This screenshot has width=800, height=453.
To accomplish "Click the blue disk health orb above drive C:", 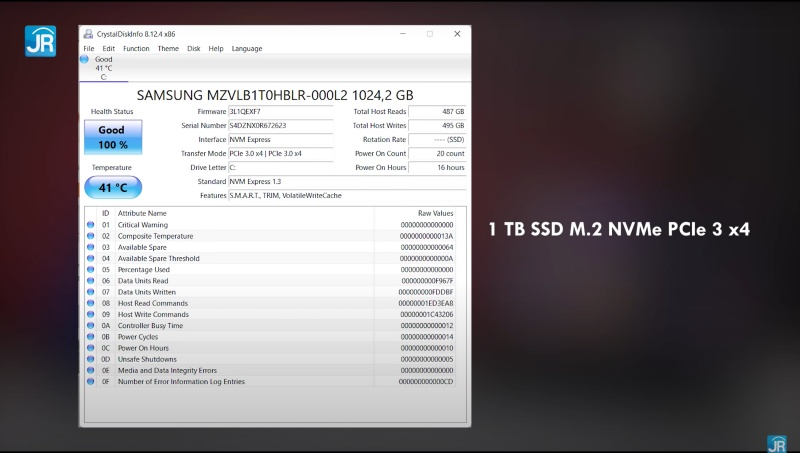I will coord(85,60).
